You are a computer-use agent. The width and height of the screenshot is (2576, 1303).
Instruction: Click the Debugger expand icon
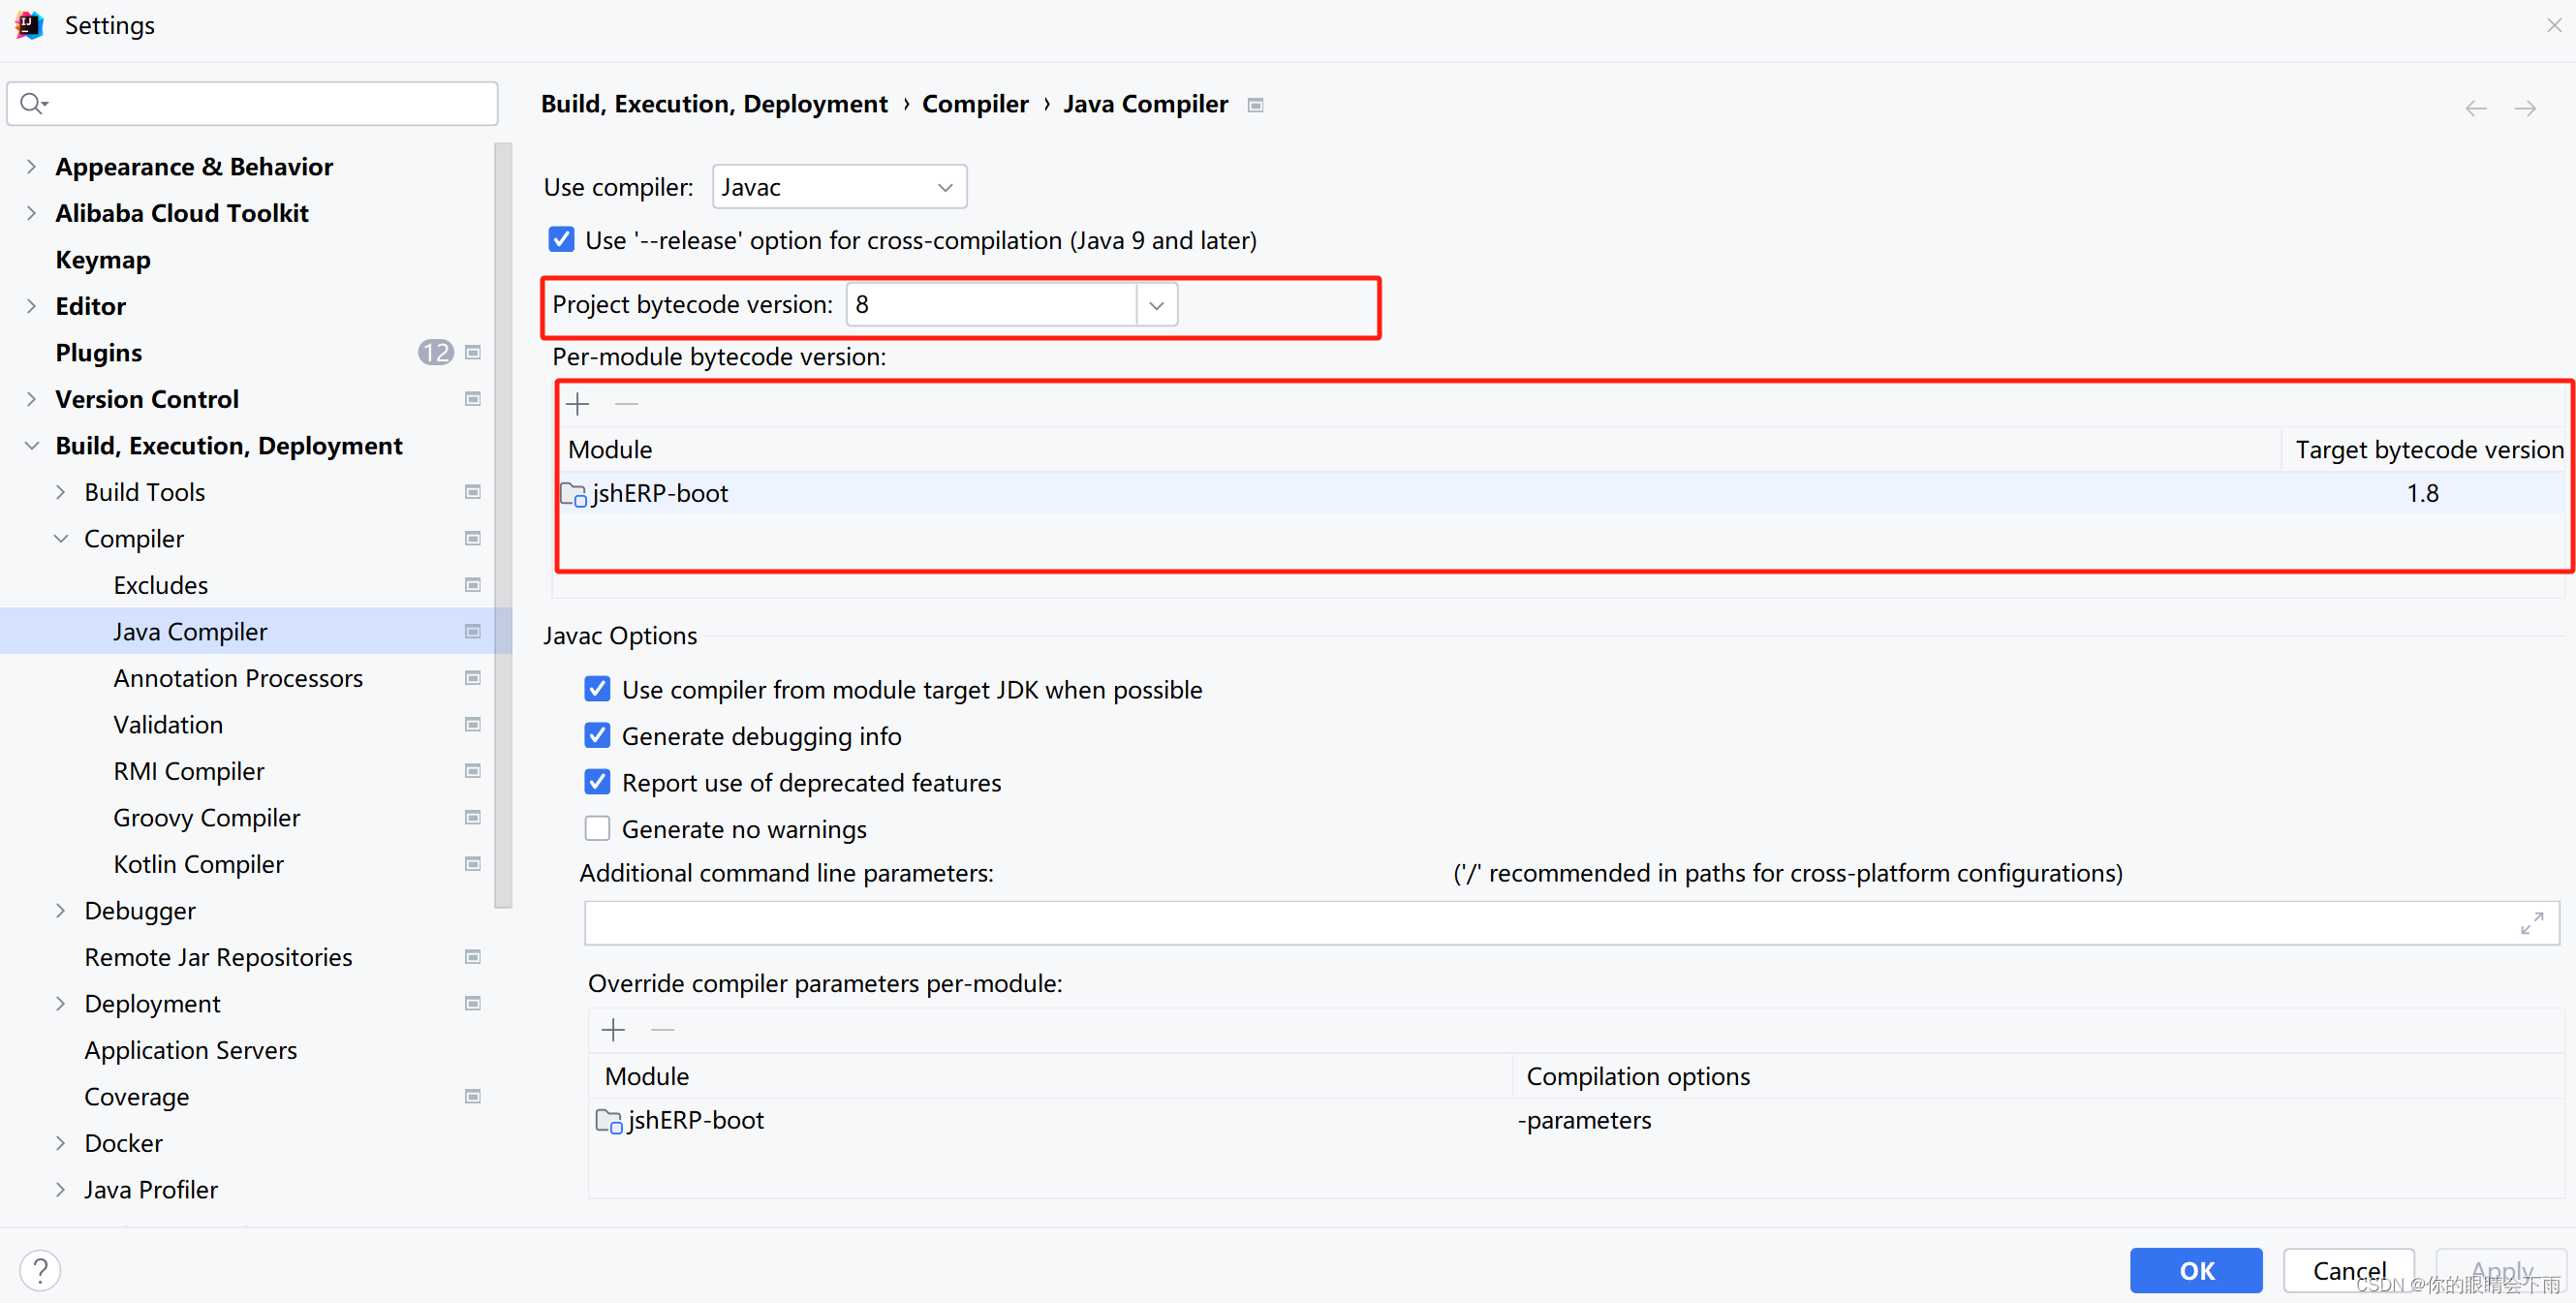pos(60,909)
